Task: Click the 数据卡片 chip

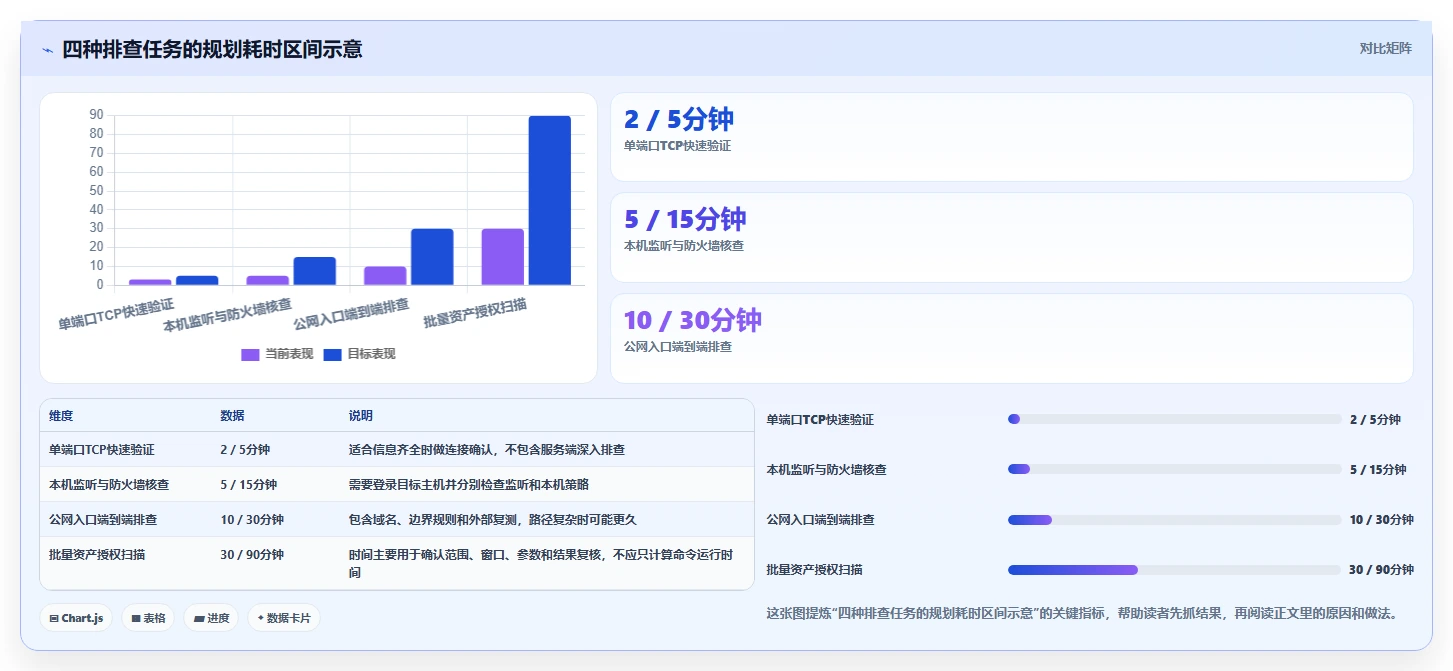Action: coord(284,618)
